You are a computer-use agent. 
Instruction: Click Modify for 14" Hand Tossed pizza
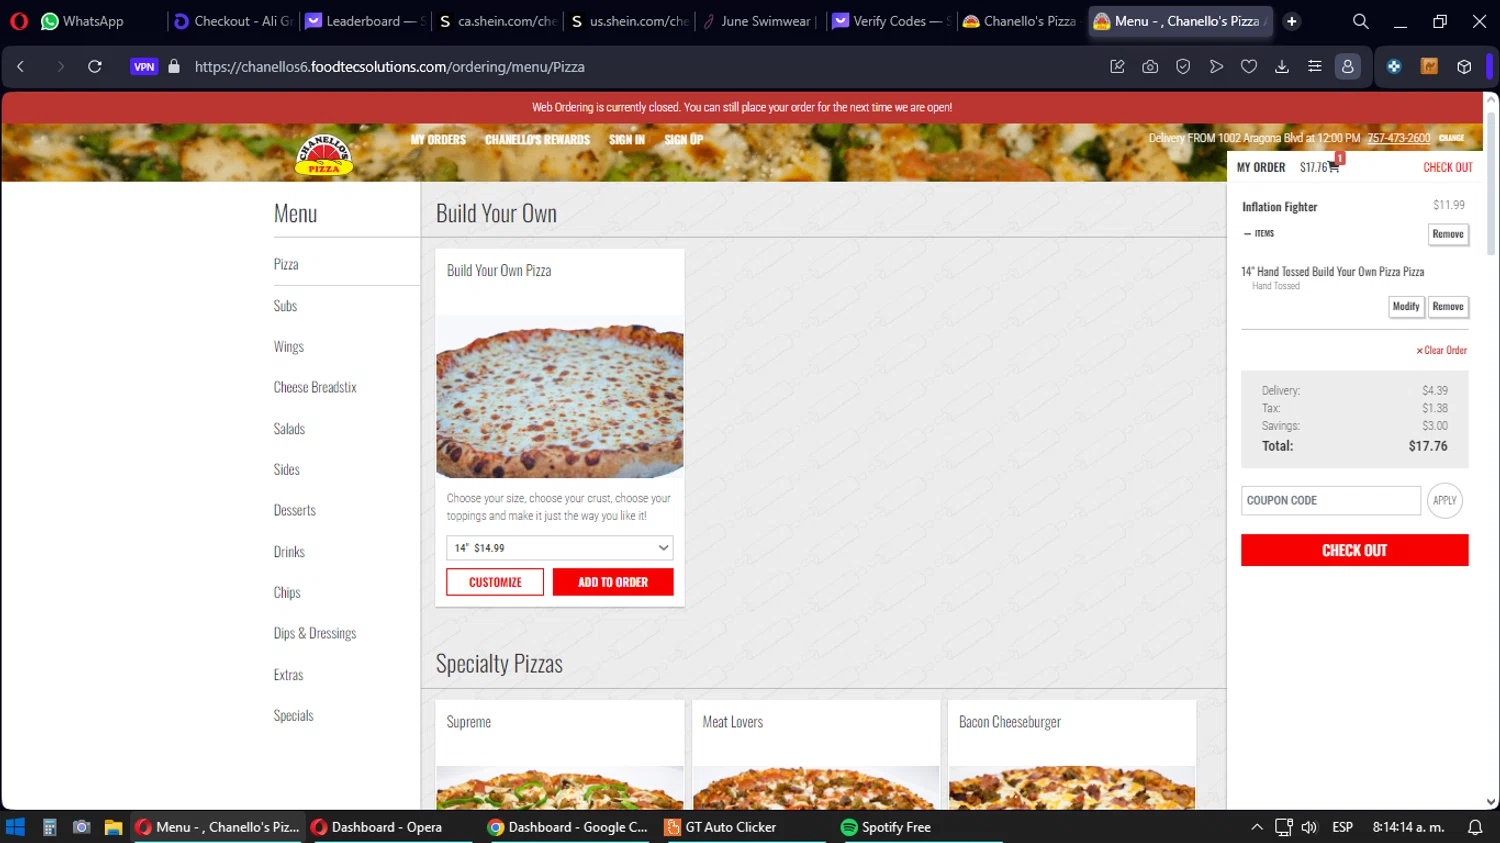[x=1406, y=307]
